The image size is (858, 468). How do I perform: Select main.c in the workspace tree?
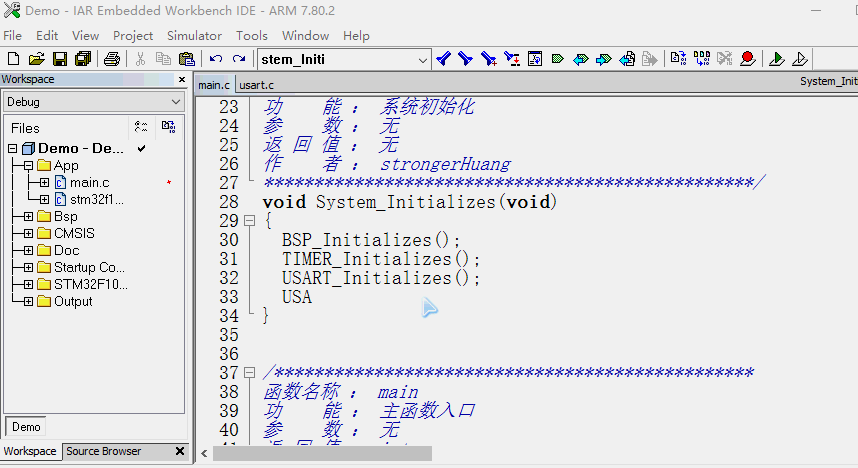pyautogui.click(x=89, y=183)
